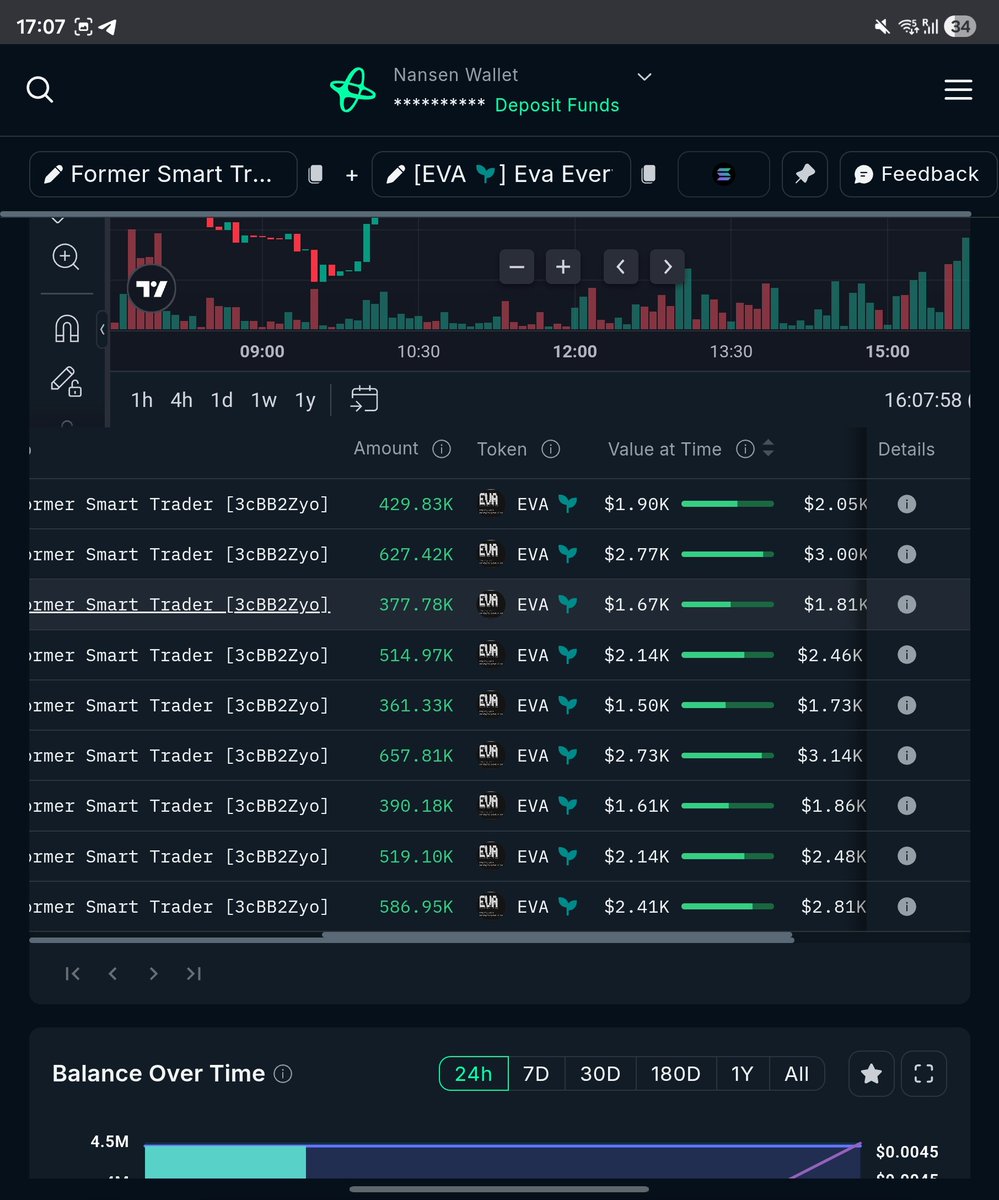Pin the current view using pin icon
Viewport: 999px width, 1200px height.
(804, 173)
